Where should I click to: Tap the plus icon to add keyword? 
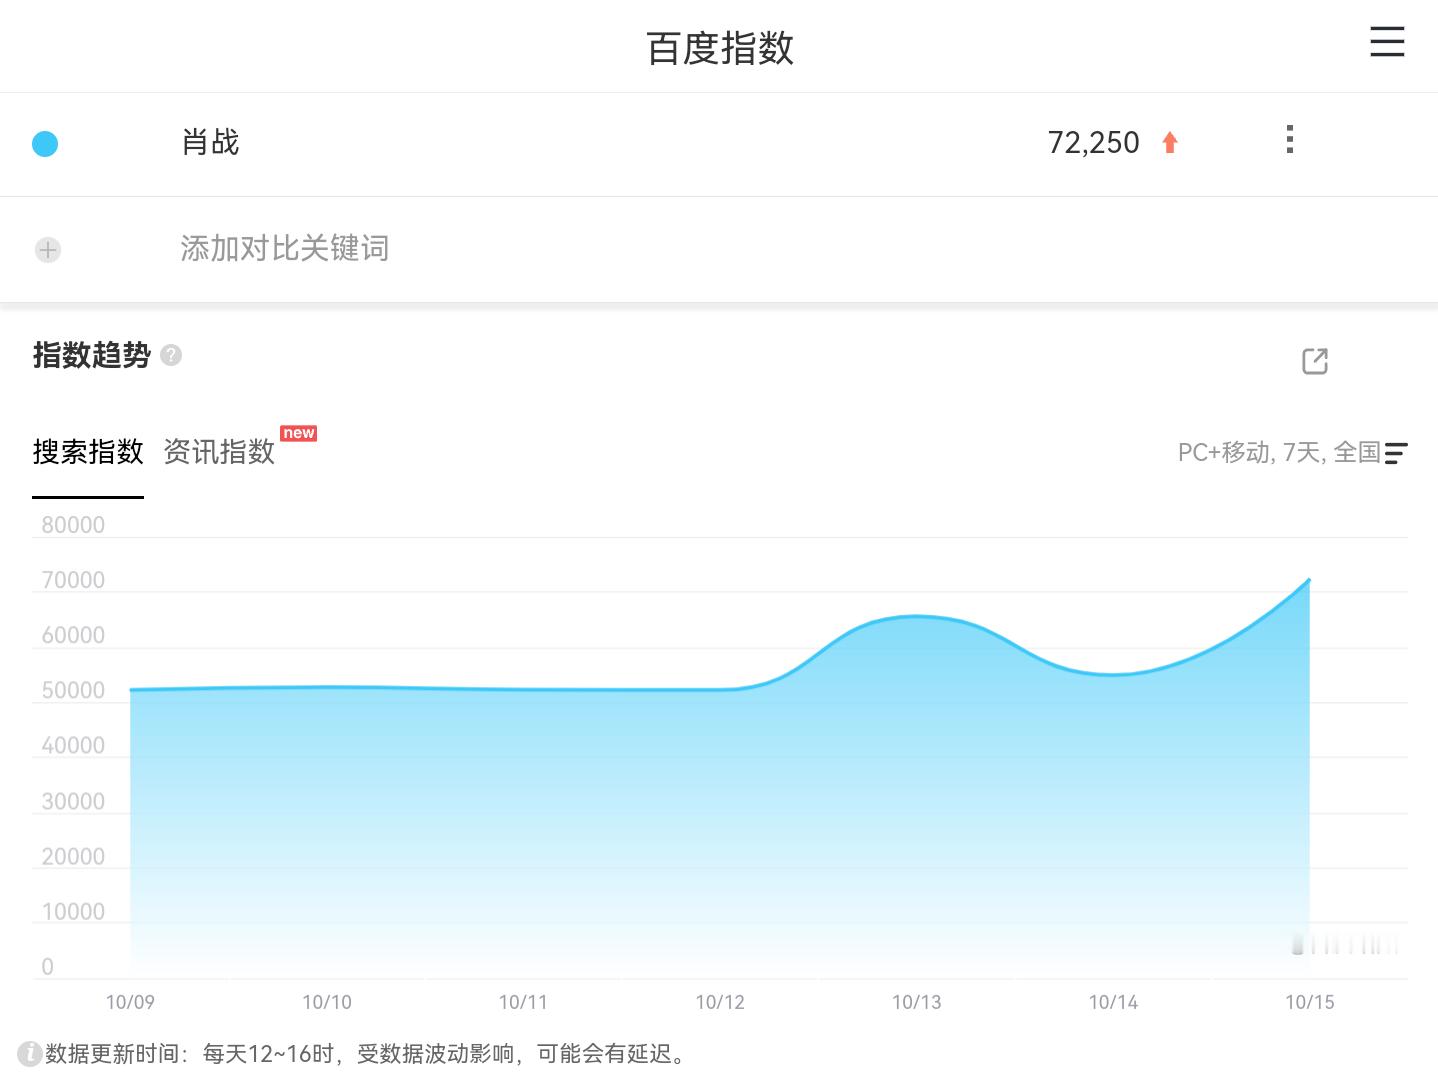pos(48,249)
